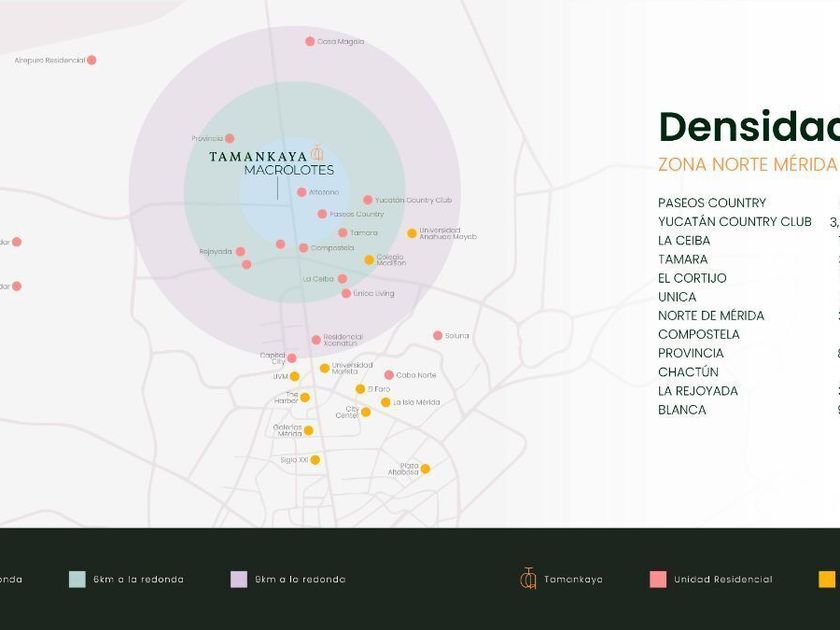Screen dimensions: 840x630
Task: Click the Unidad Residencial legend label
Action: click(x=723, y=579)
